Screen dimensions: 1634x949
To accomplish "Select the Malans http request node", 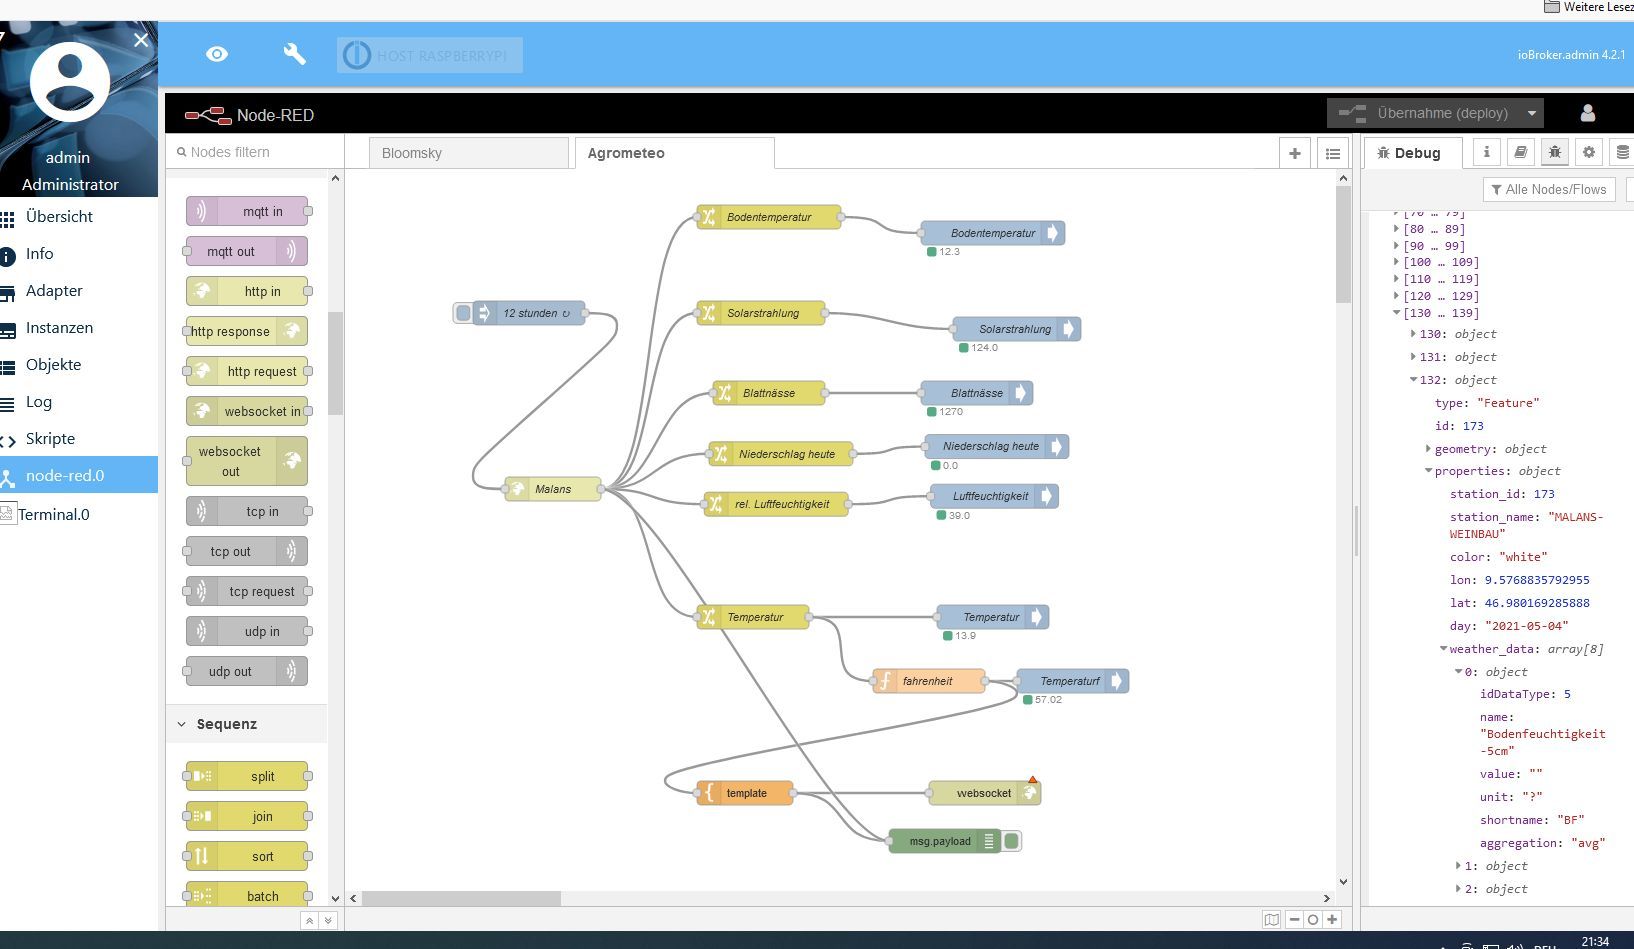I will click(553, 489).
